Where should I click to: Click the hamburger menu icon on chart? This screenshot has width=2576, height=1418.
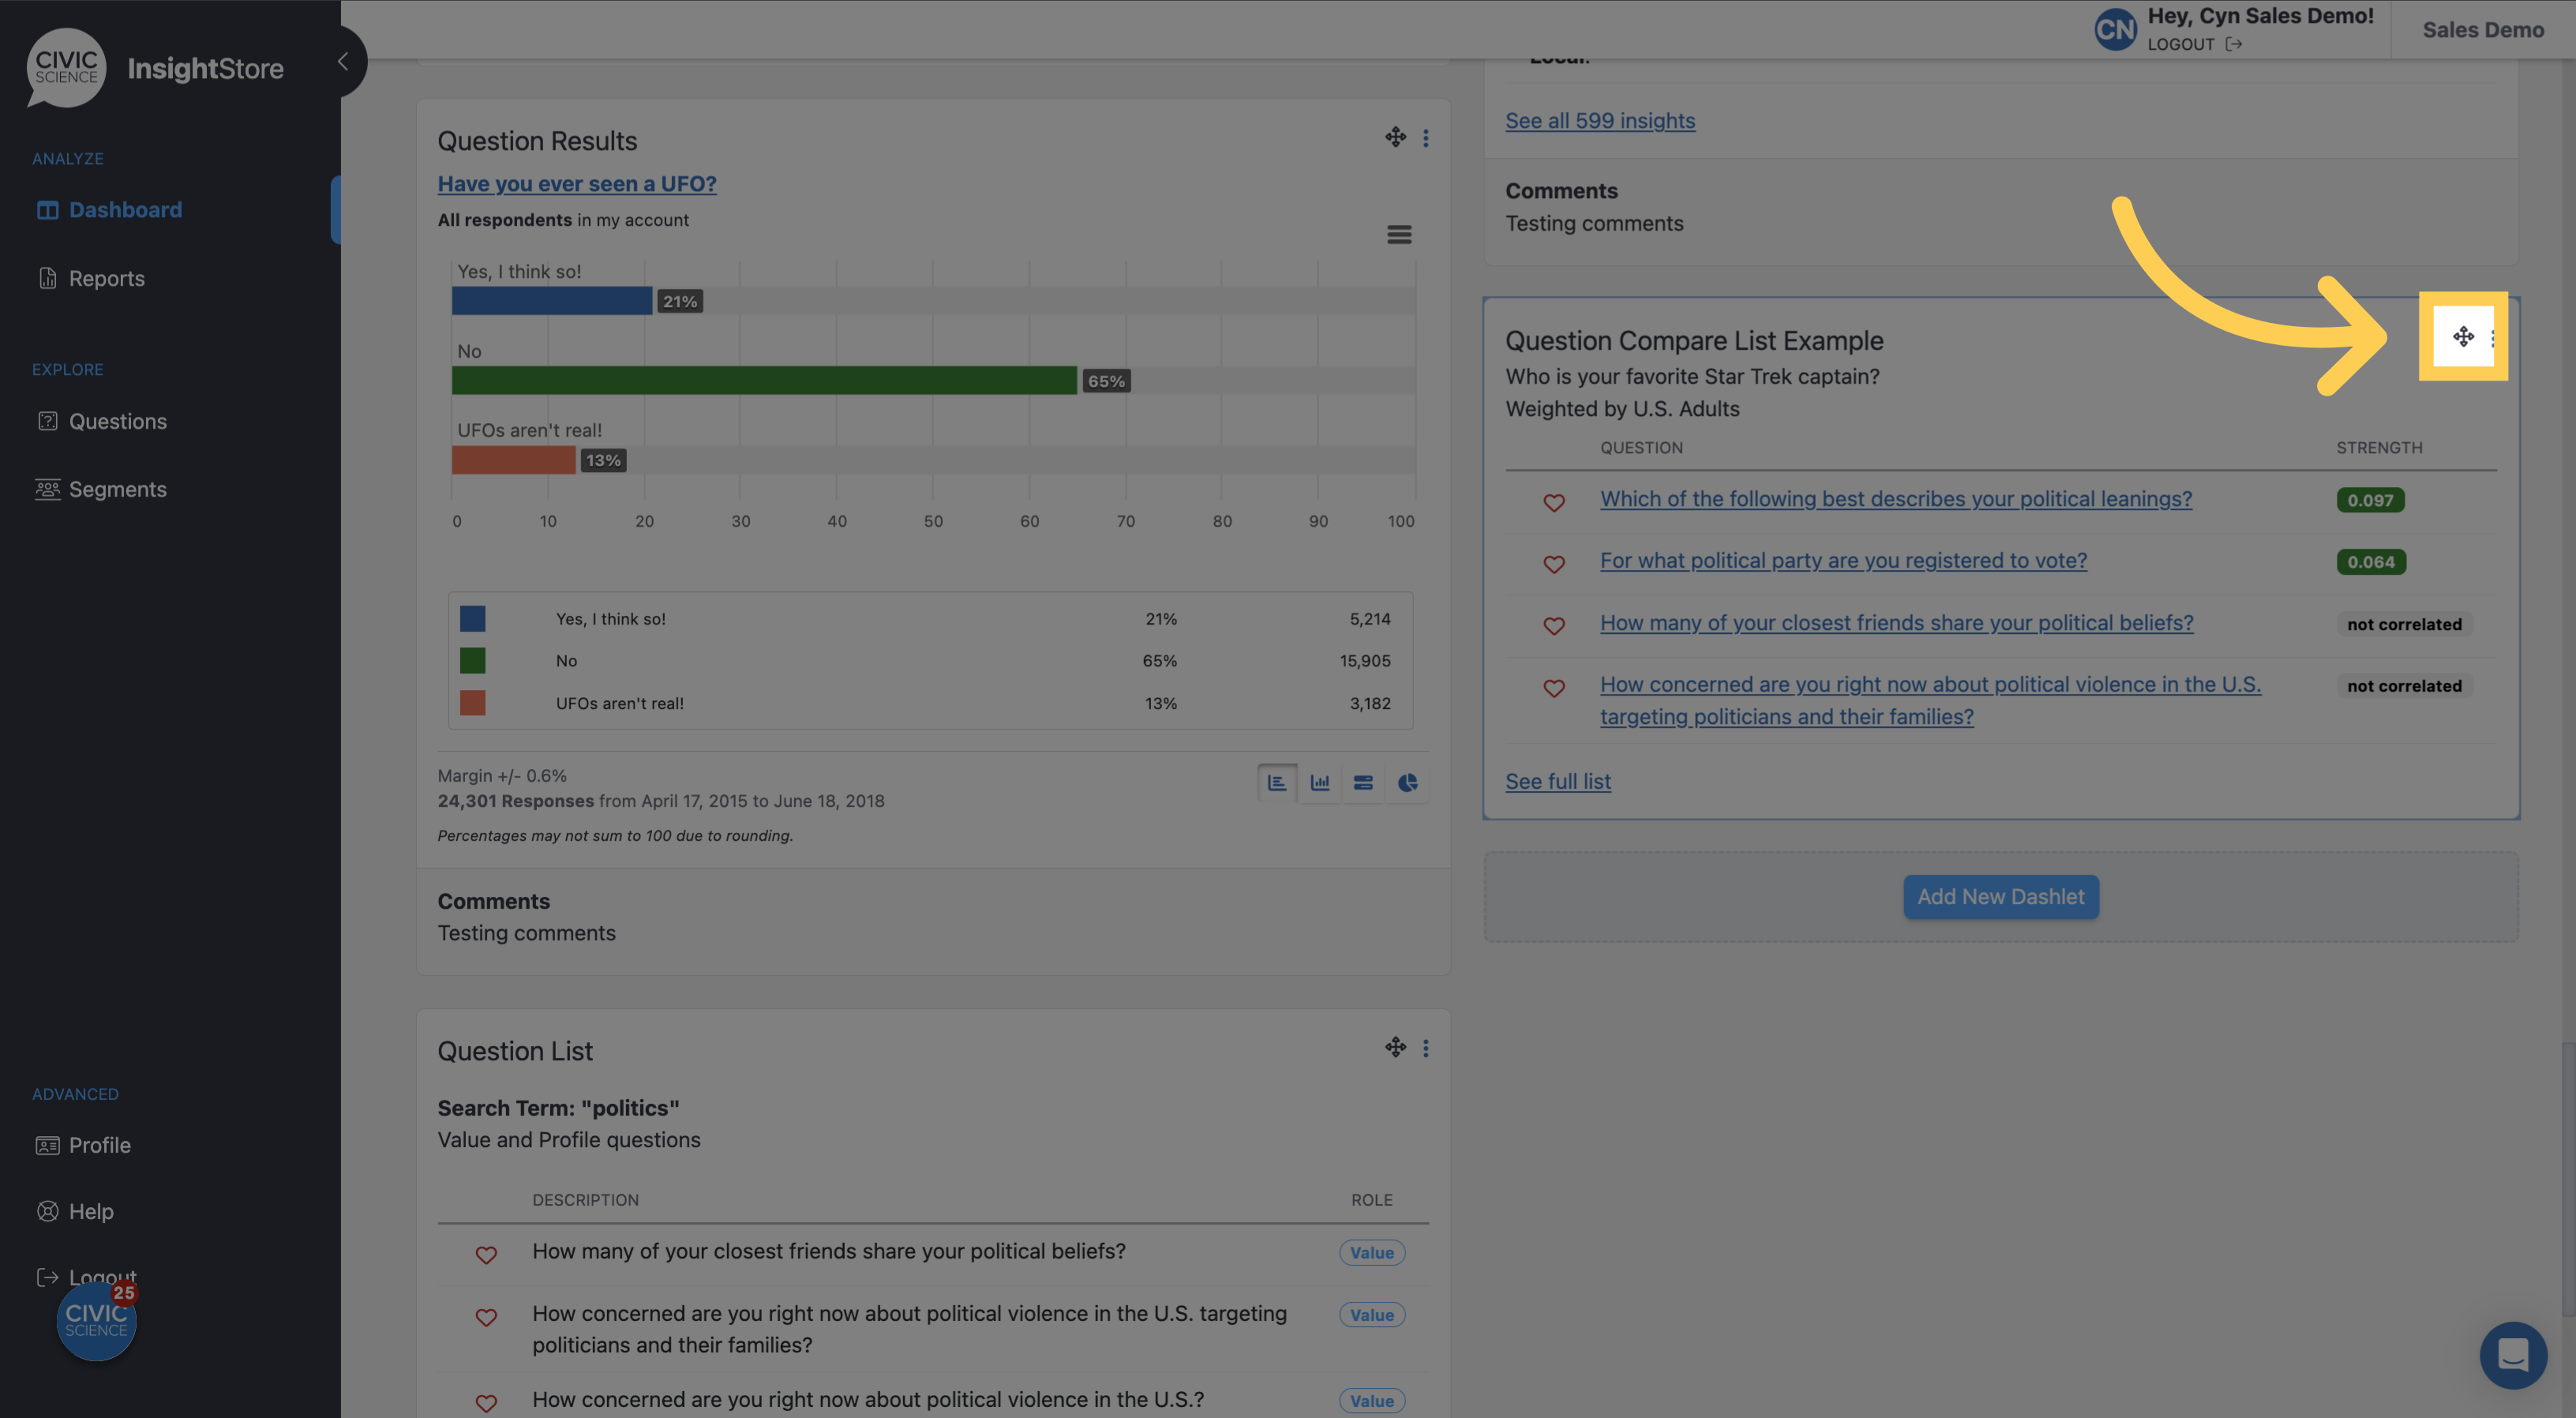(x=1400, y=234)
